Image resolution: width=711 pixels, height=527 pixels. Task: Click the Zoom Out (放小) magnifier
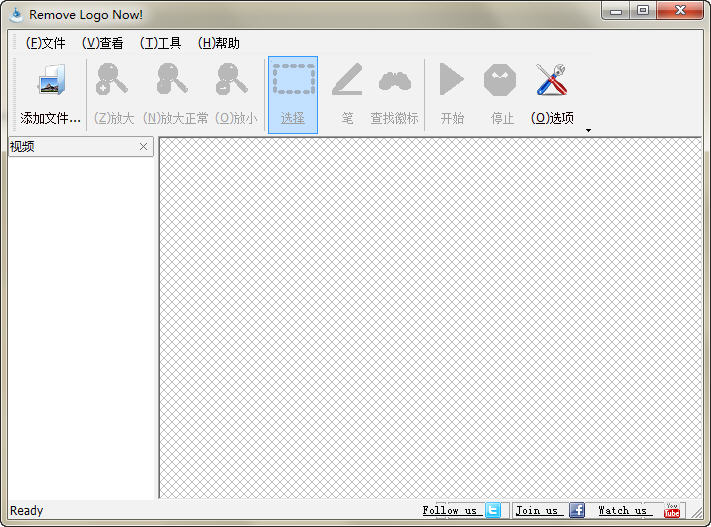(232, 79)
